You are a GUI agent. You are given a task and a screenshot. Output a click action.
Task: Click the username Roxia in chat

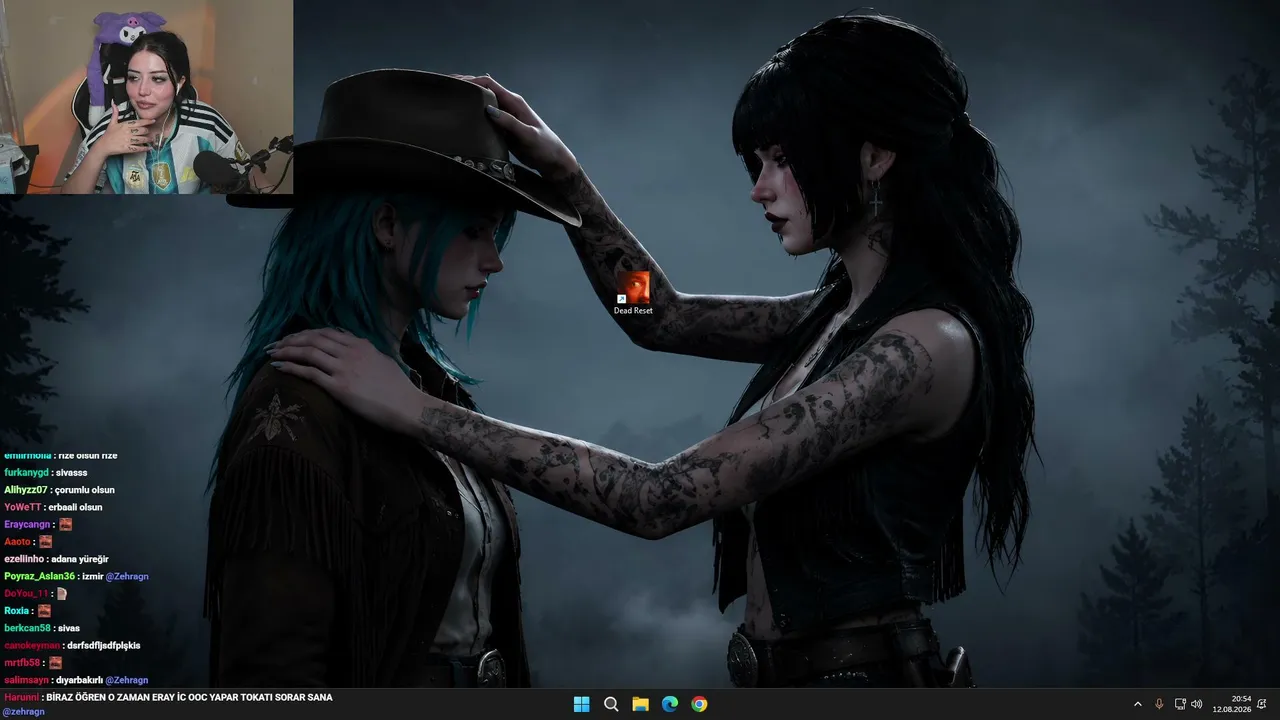pos(16,610)
